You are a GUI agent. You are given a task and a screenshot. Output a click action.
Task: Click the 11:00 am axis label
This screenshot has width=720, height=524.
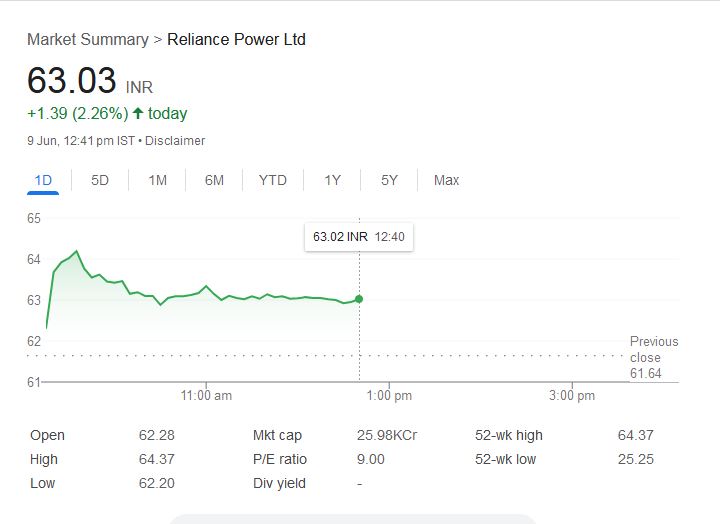(206, 395)
